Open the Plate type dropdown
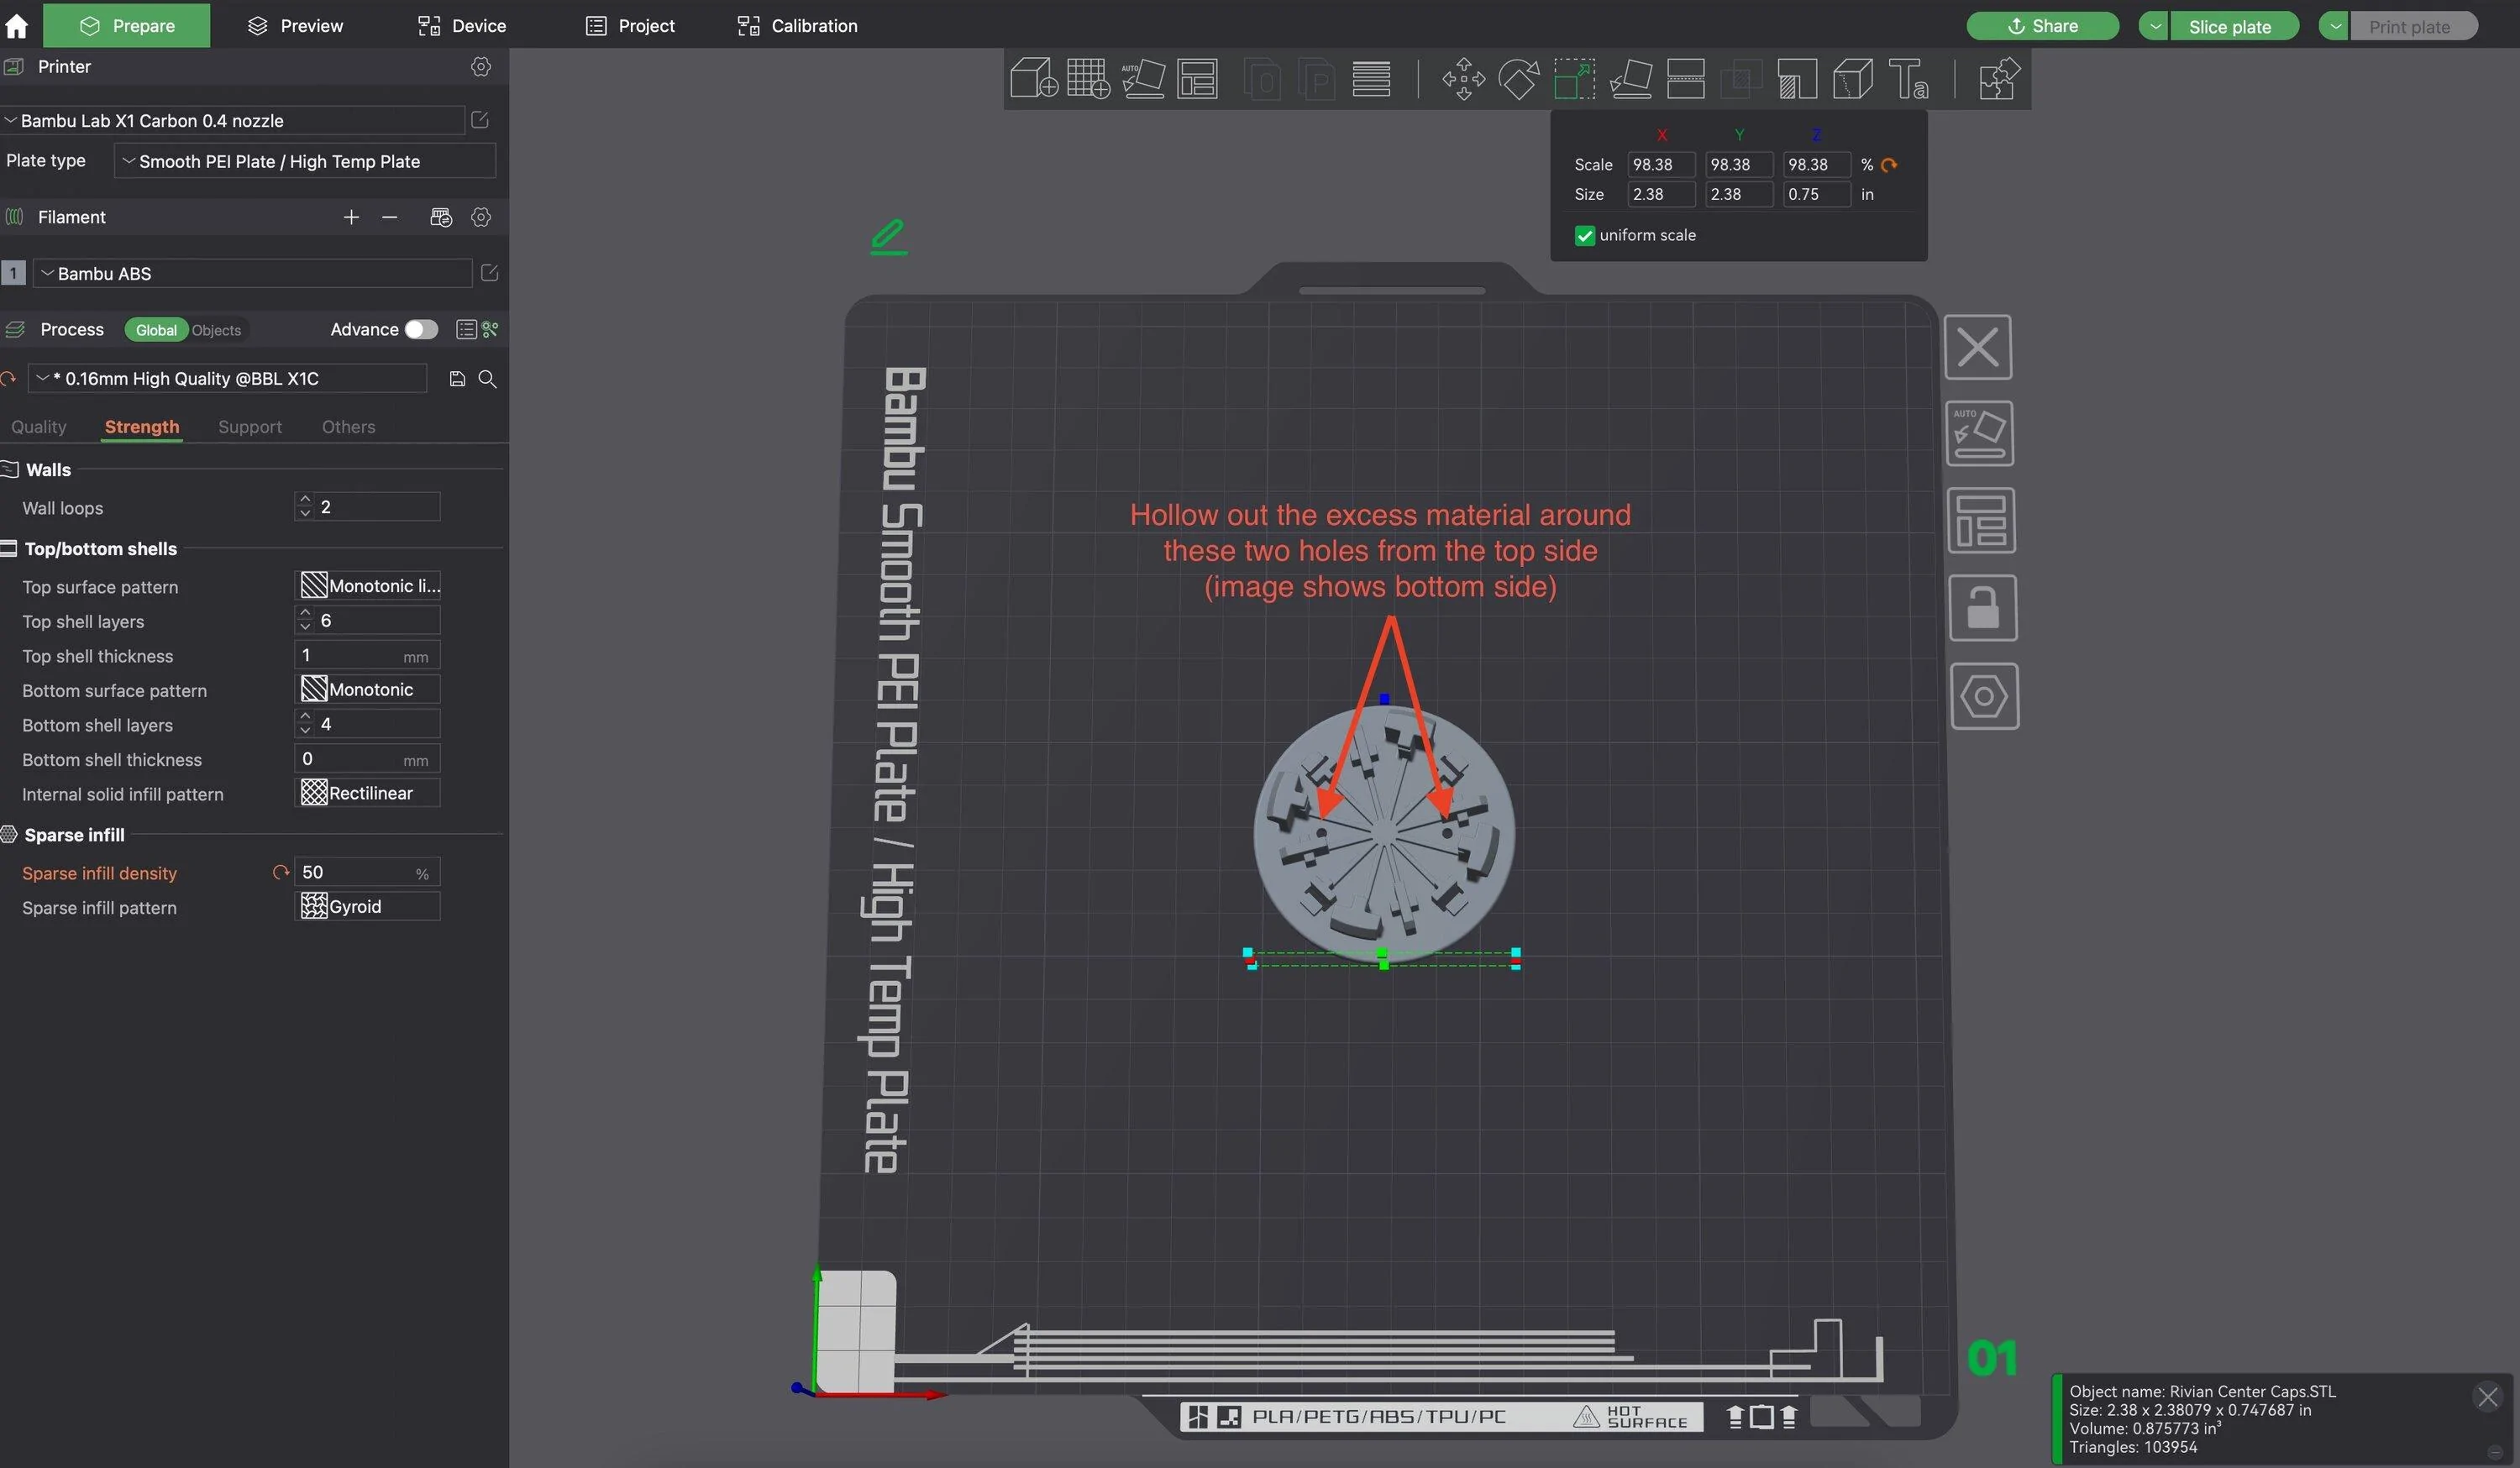This screenshot has height=1468, width=2520. pos(305,161)
